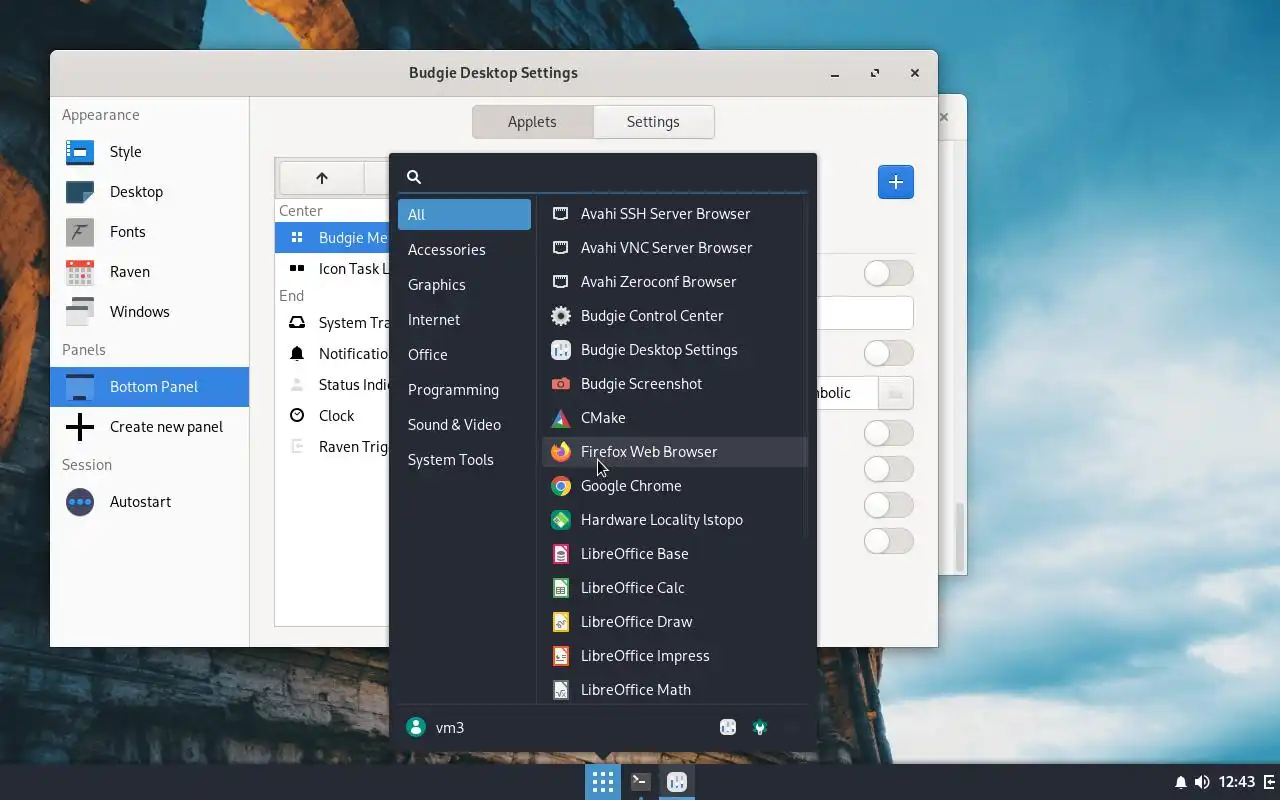Open LibreOffice Impress
This screenshot has height=800, width=1280.
674,656
